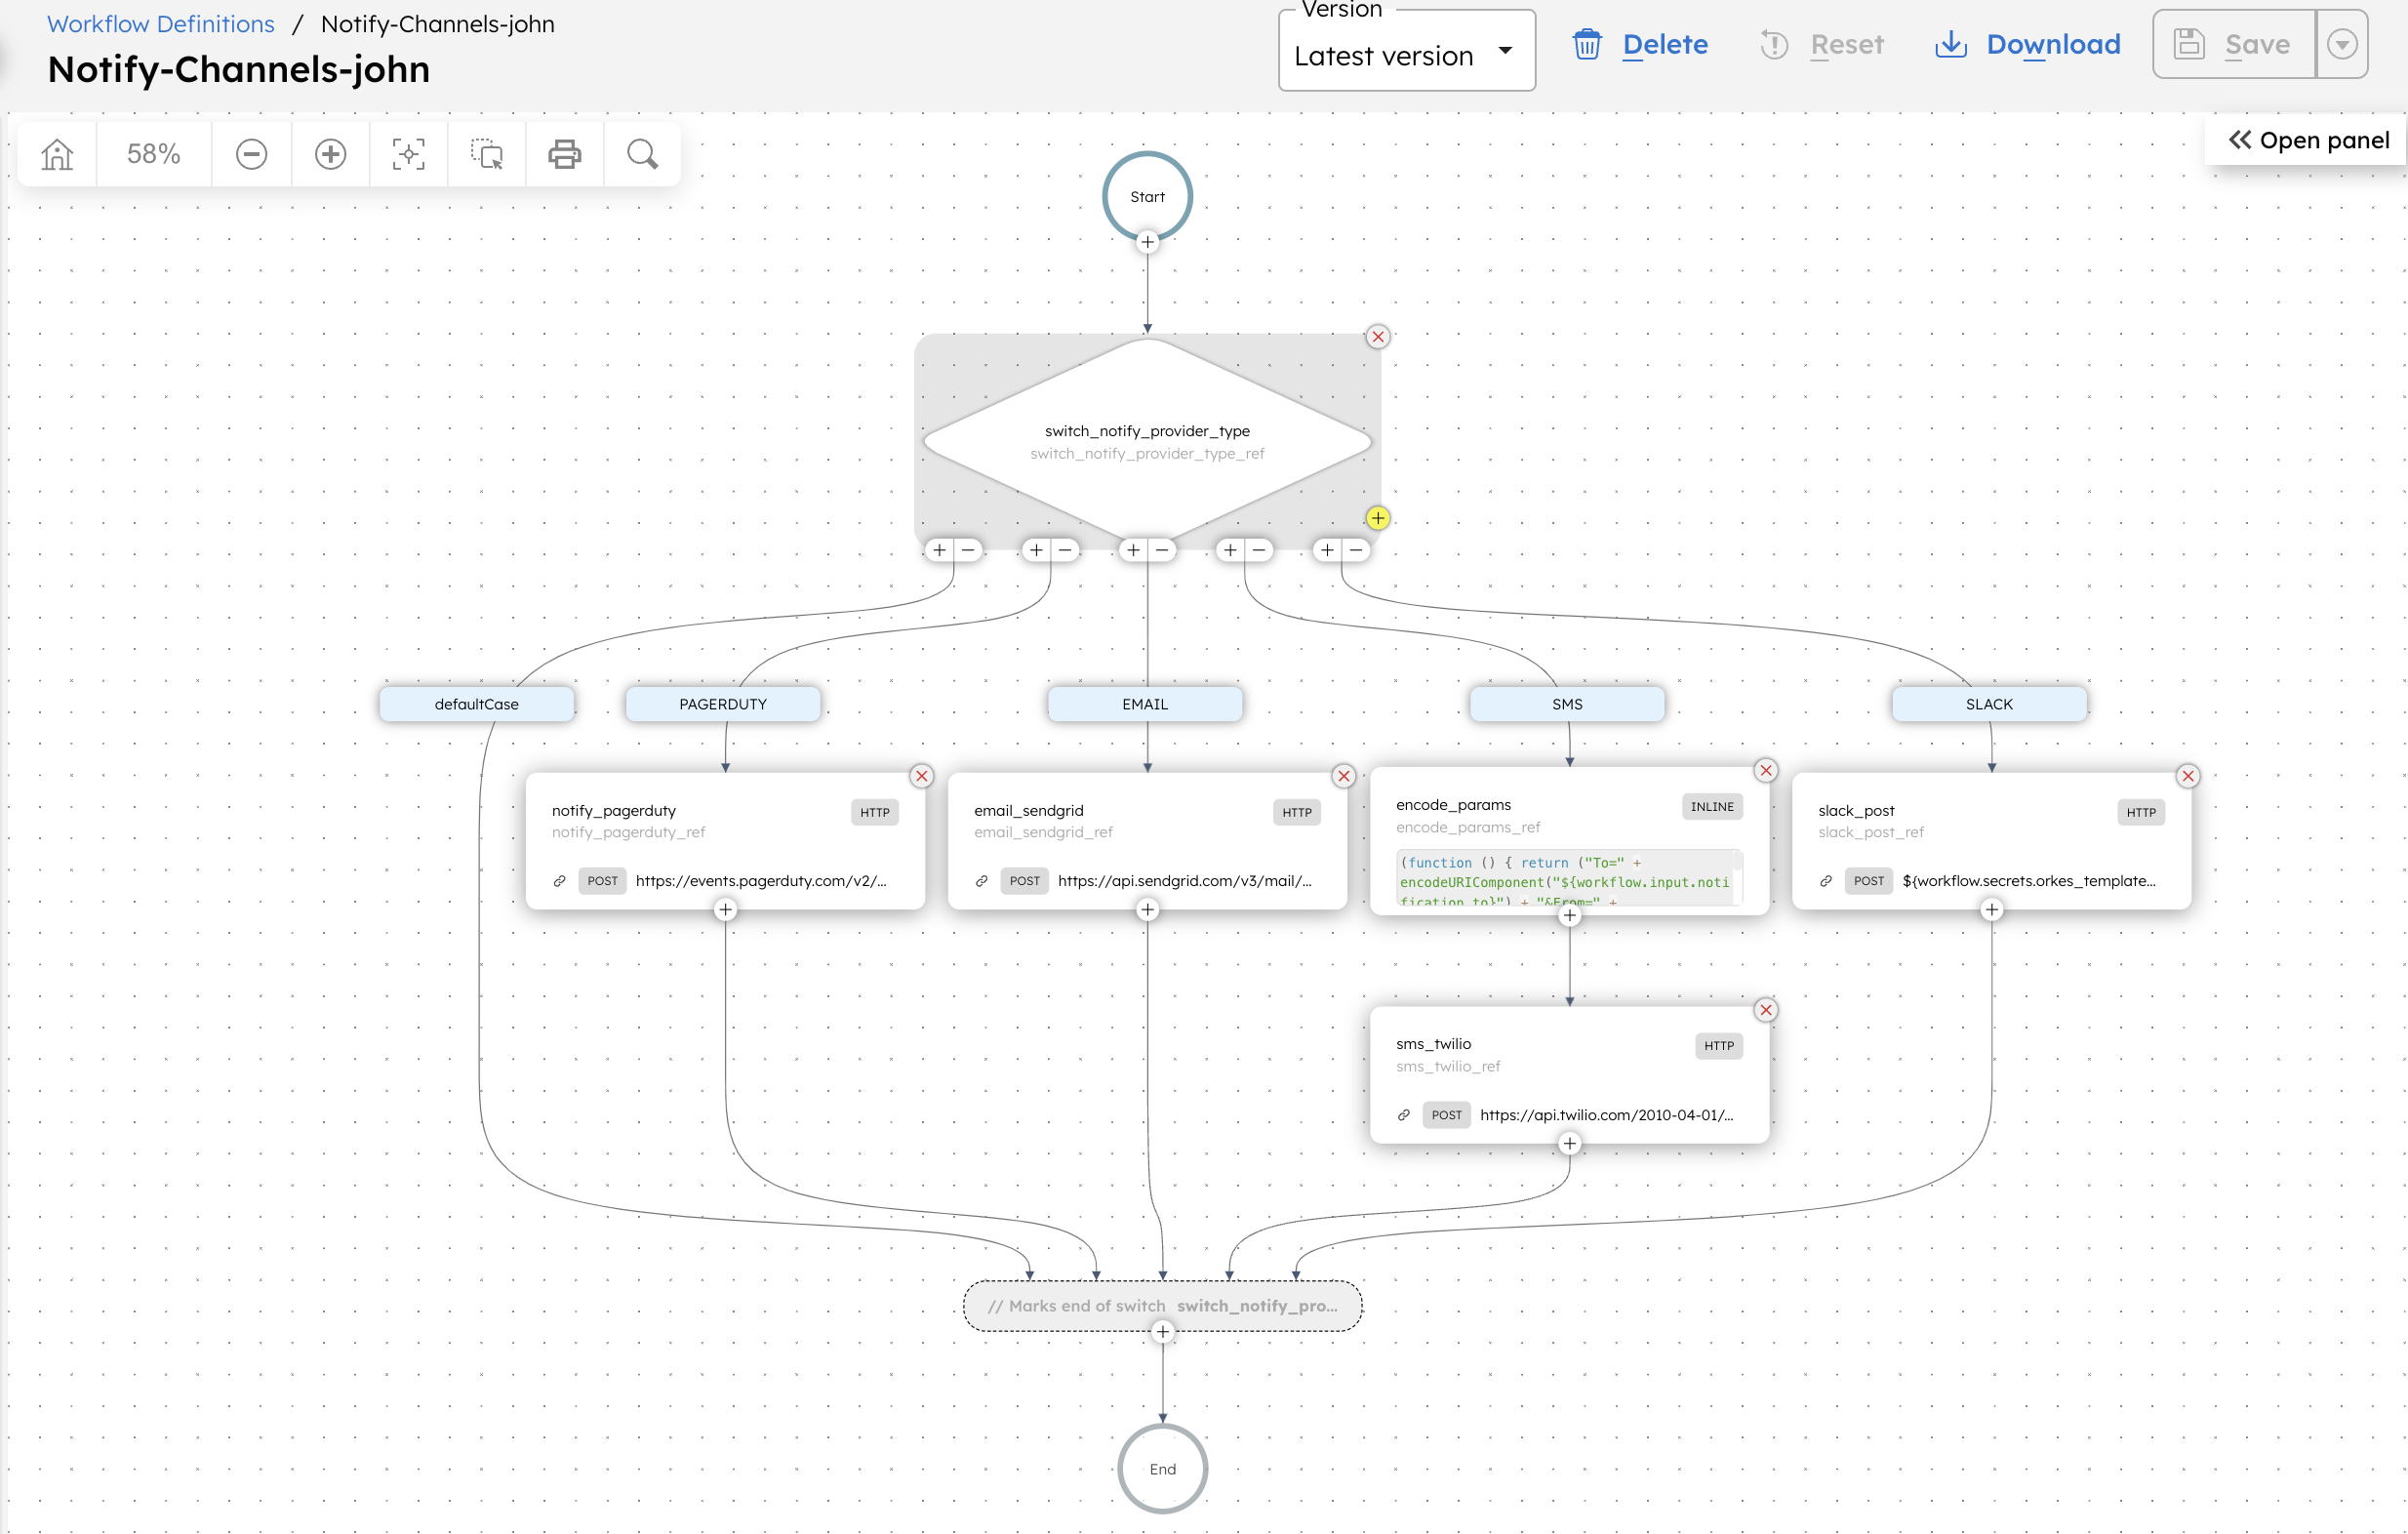Add task below sms_twilio
This screenshot has height=1534, width=2408.
coord(1569,1144)
